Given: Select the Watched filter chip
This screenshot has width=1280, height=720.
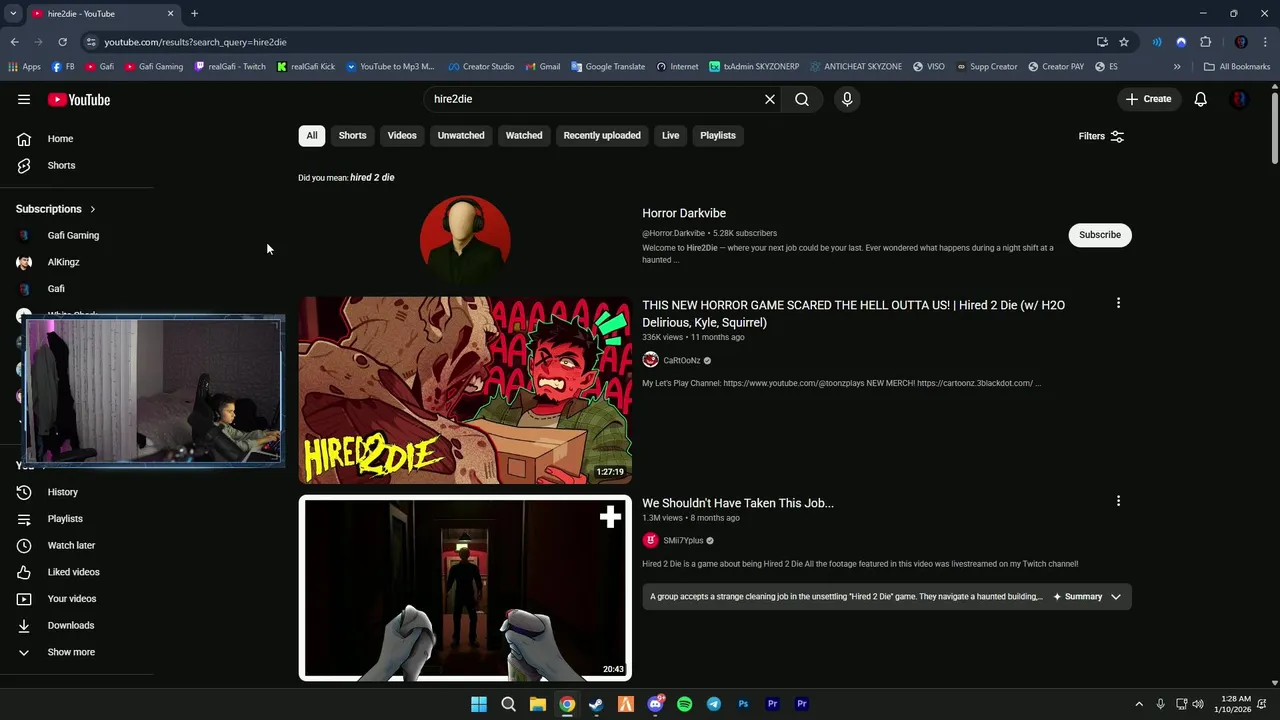Looking at the screenshot, I should coord(524,136).
